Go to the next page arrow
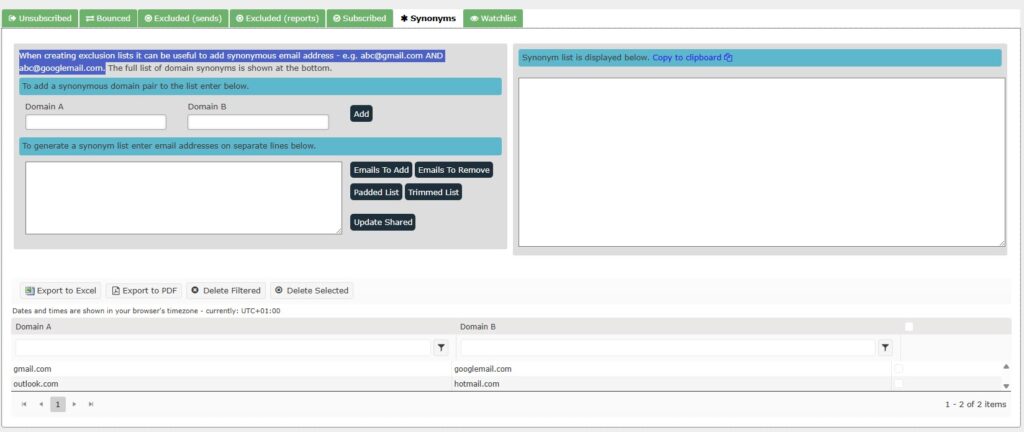 pos(74,404)
